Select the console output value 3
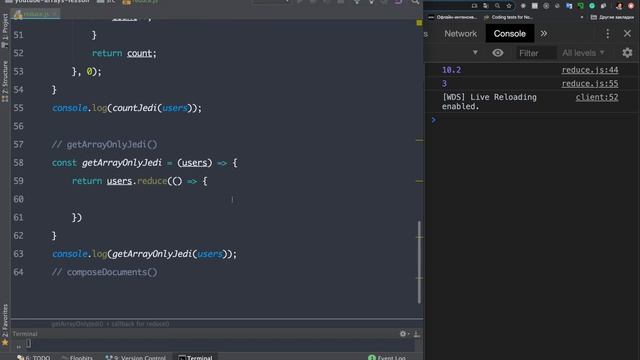 click(x=444, y=84)
